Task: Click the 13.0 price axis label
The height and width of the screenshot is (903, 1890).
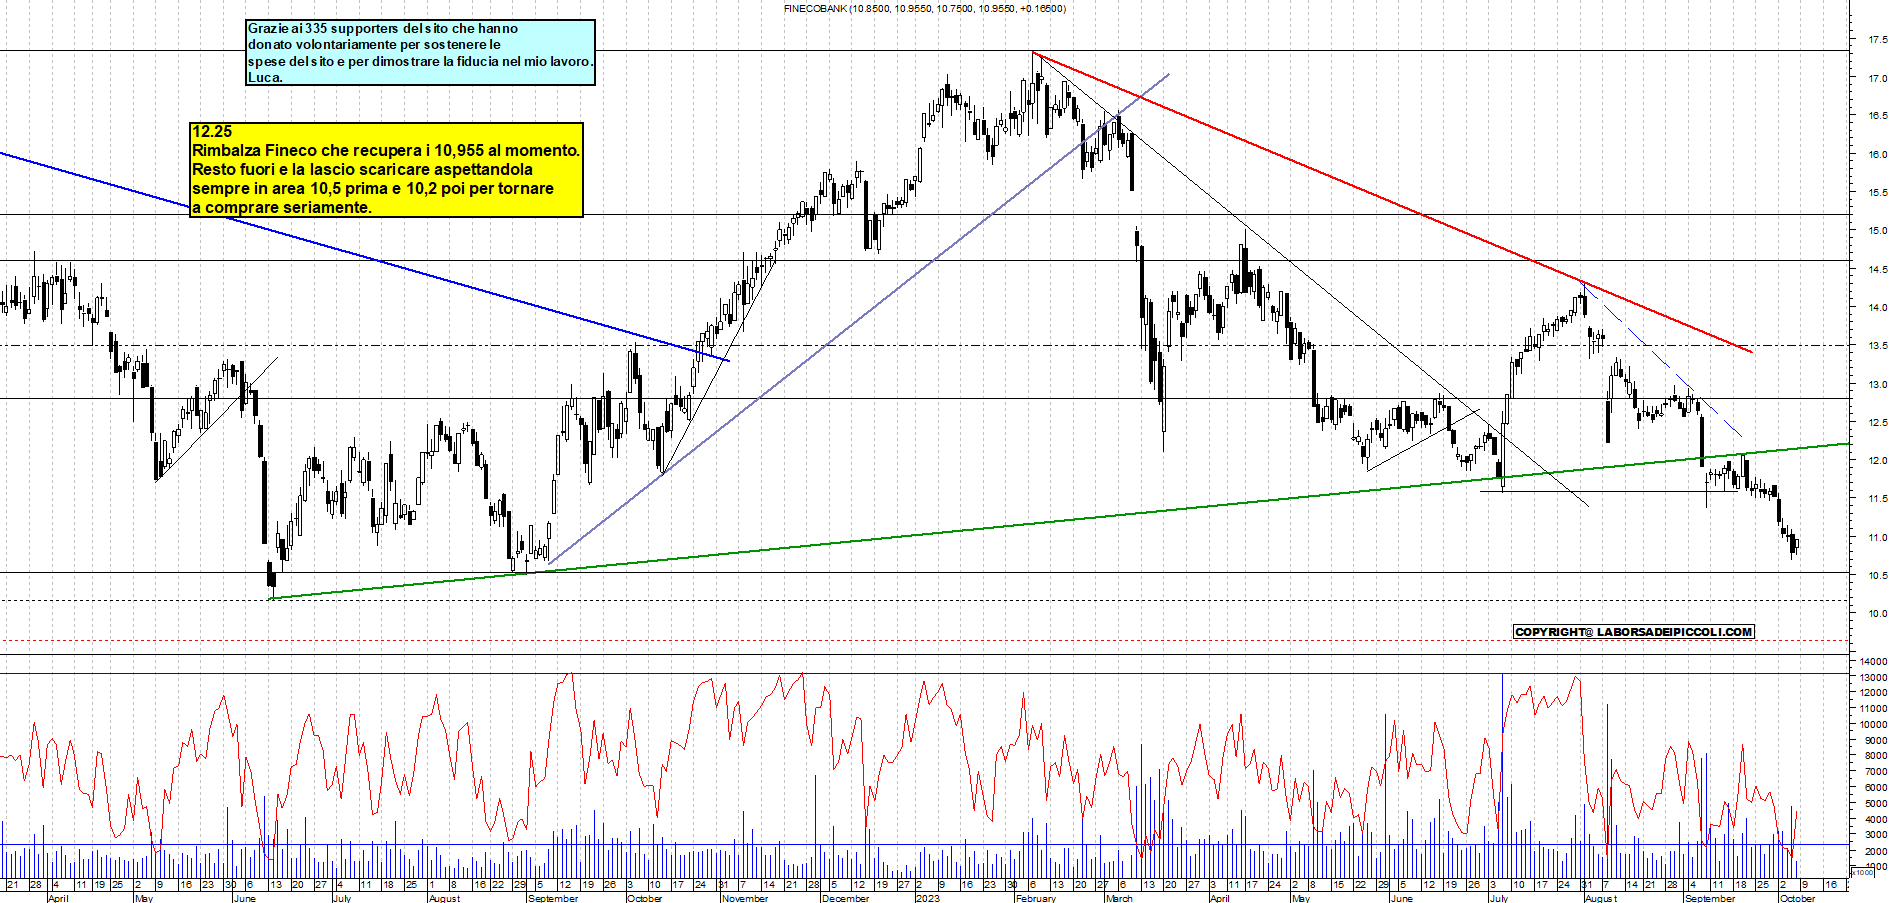Action: pyautogui.click(x=1877, y=385)
